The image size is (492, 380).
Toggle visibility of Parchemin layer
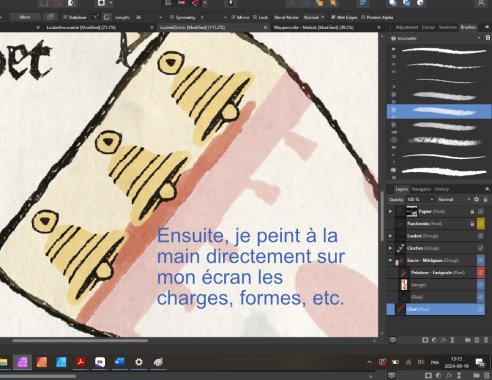(481, 224)
